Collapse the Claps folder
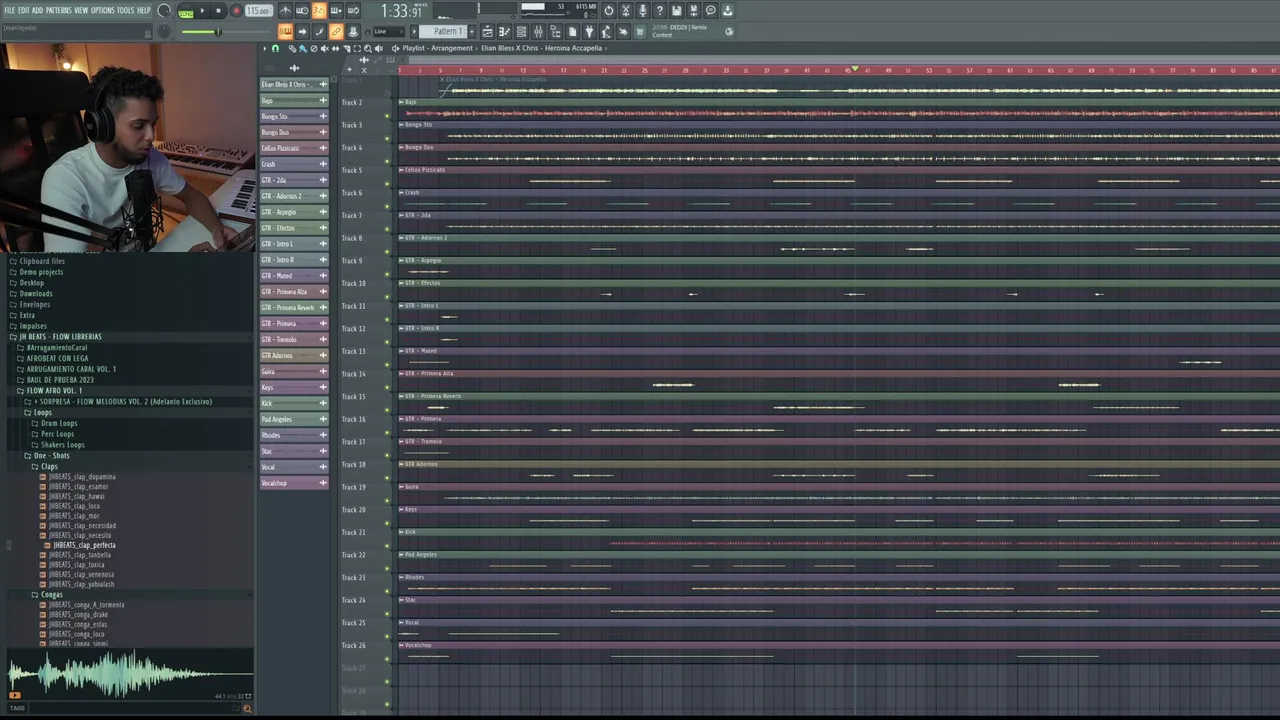The height and width of the screenshot is (720, 1280). pos(45,467)
